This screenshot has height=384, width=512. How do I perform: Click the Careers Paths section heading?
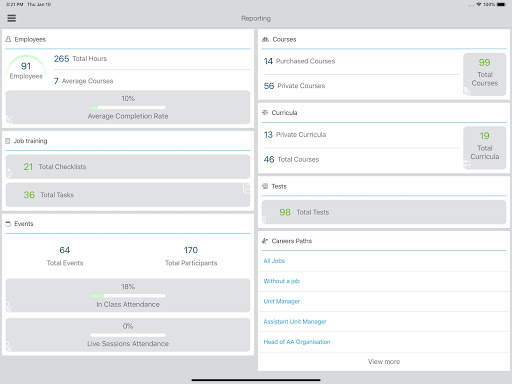click(292, 241)
